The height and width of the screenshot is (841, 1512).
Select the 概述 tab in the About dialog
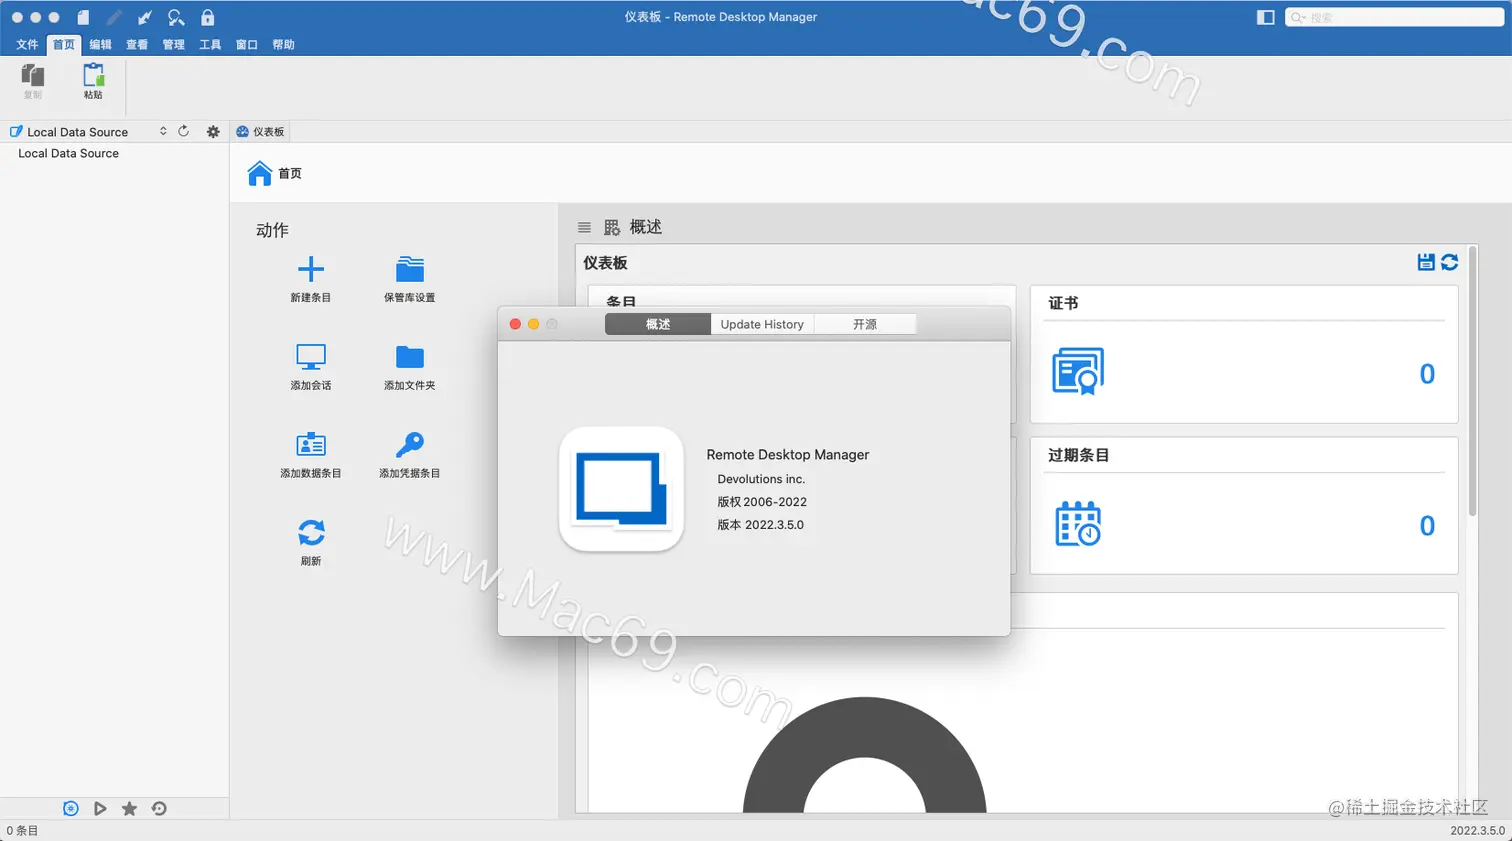(x=658, y=324)
